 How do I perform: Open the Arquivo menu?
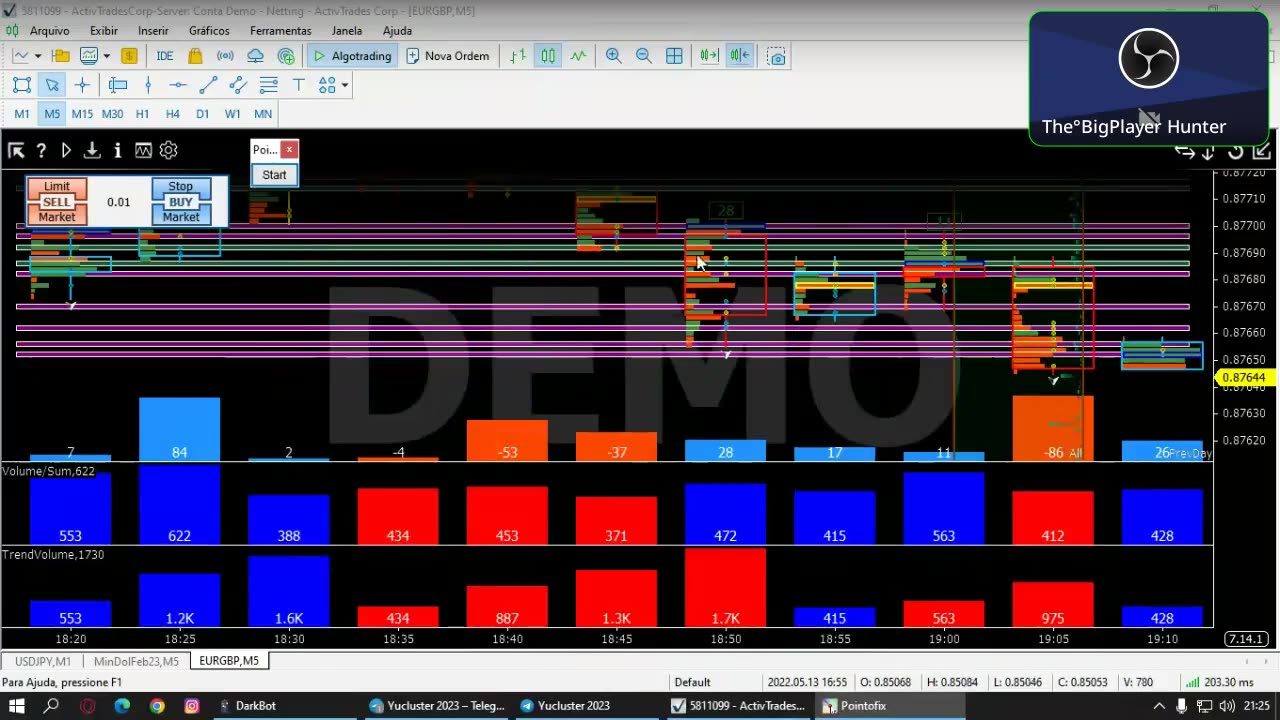[50, 31]
